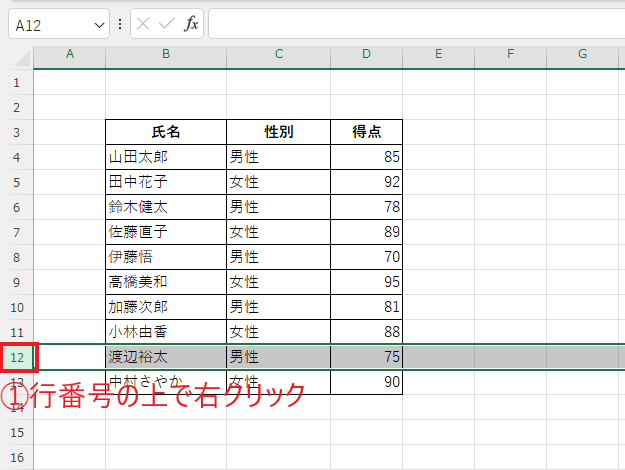Click 女性 in 高橋美和's row
625x470 pixels.
279,282
